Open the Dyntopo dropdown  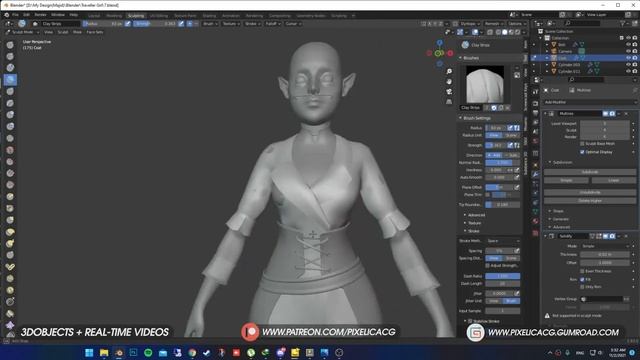469,24
